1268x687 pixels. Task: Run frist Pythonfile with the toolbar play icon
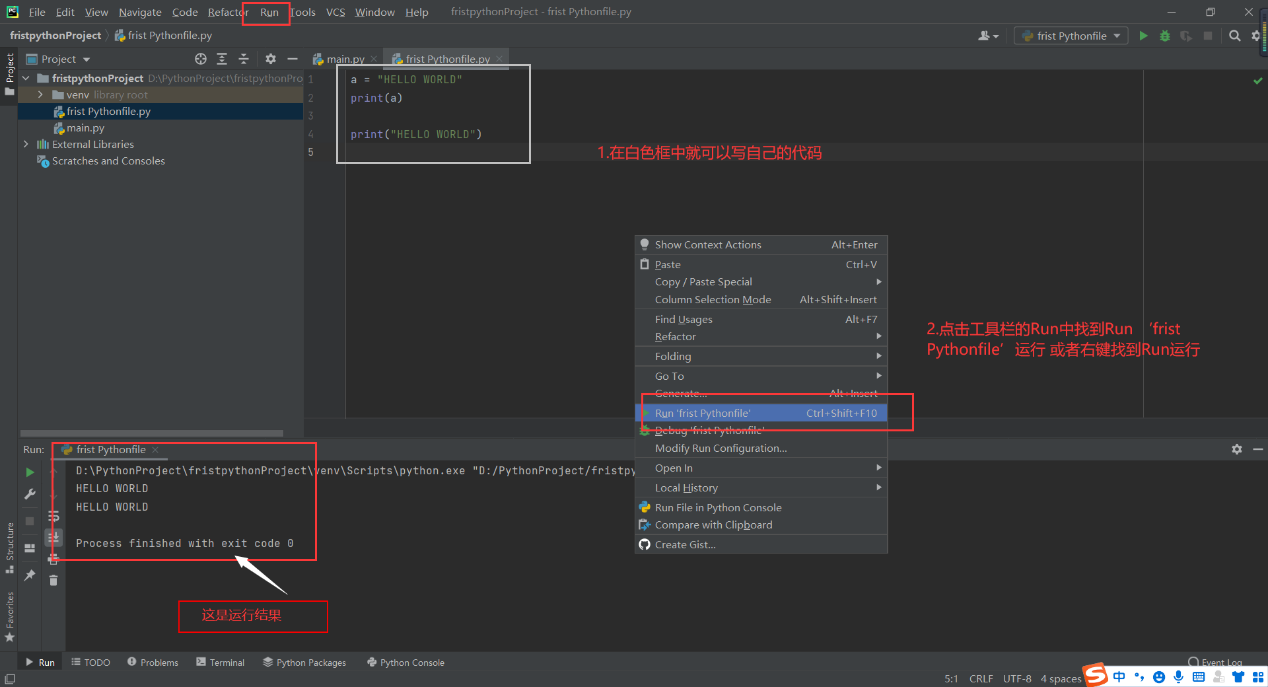point(1143,36)
